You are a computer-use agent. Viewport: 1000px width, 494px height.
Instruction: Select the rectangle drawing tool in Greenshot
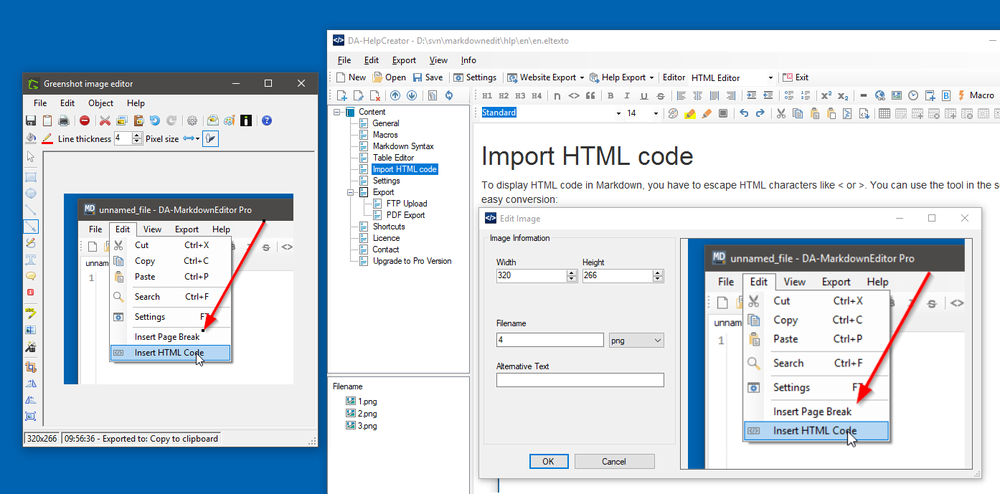pos(31,177)
